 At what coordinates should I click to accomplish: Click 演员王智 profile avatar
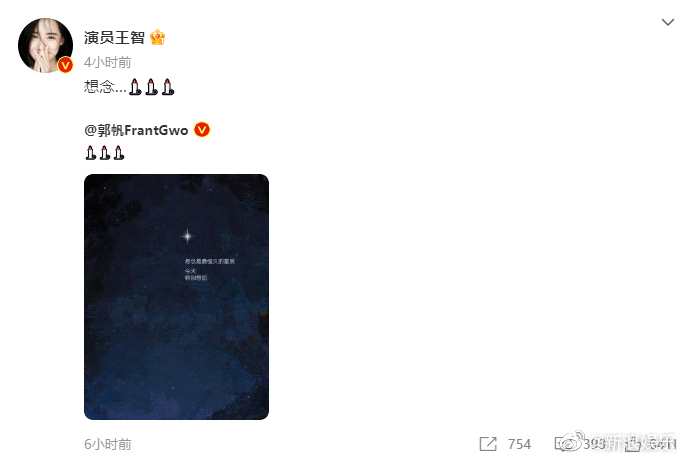point(45,45)
